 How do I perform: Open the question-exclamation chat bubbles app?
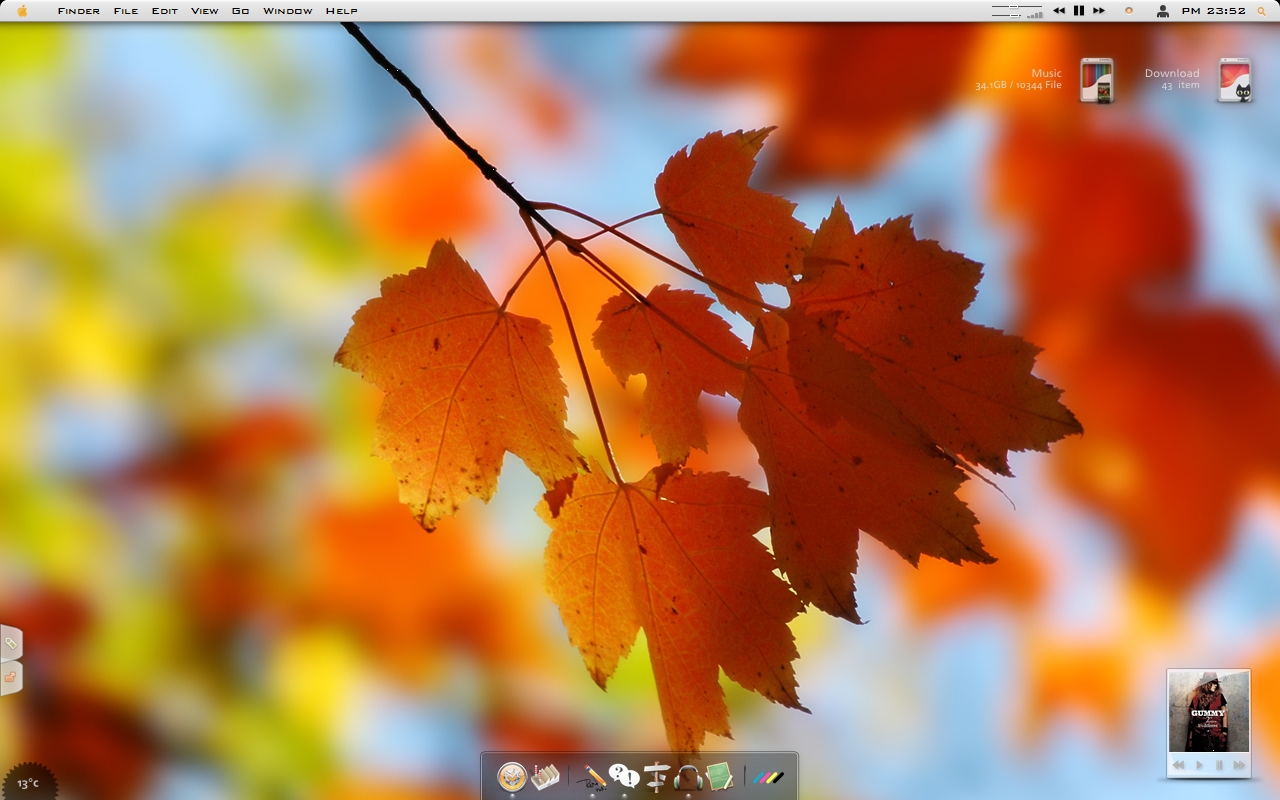(x=624, y=776)
